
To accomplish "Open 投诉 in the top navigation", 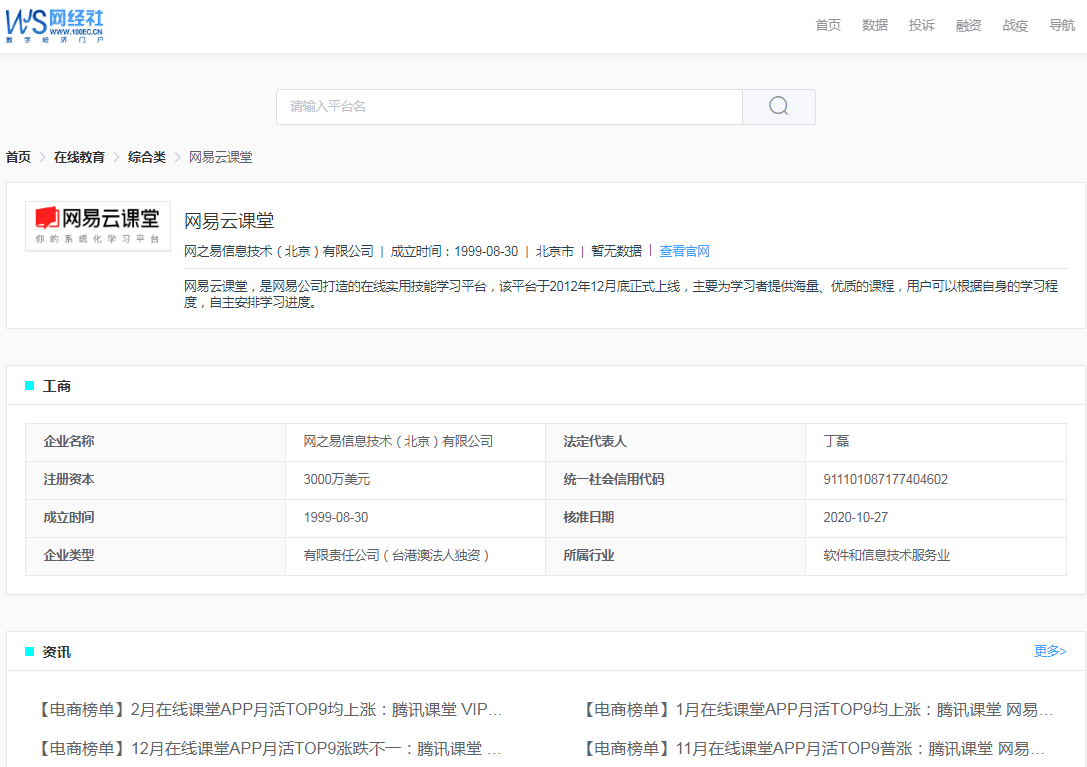I will click(x=921, y=26).
